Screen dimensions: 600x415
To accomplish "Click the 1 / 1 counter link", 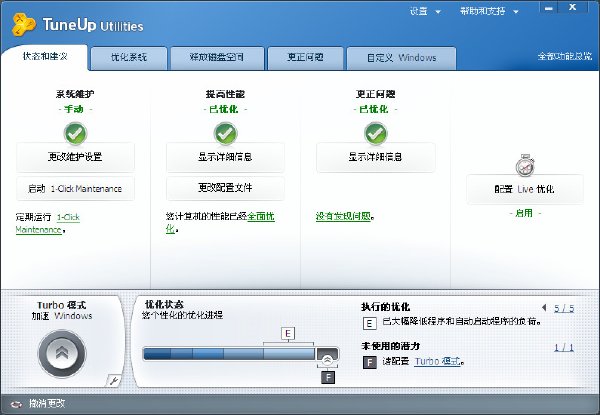I will 564,348.
